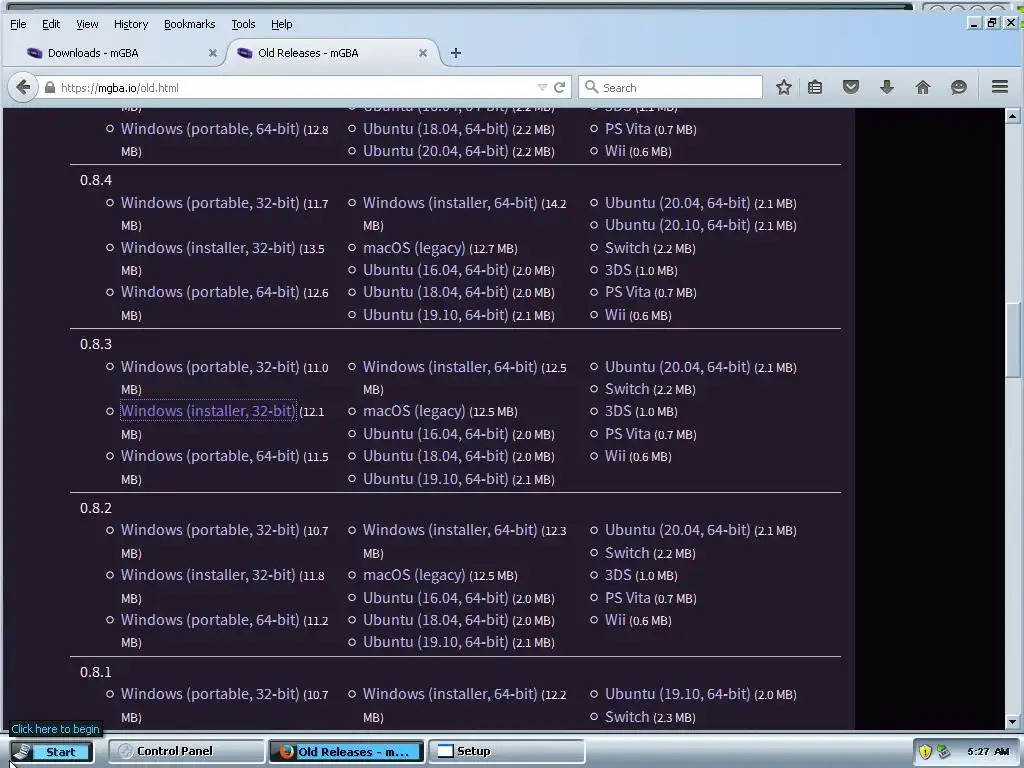Click the browser back arrow button
Image resolution: width=1024 pixels, height=768 pixels.
(23, 87)
